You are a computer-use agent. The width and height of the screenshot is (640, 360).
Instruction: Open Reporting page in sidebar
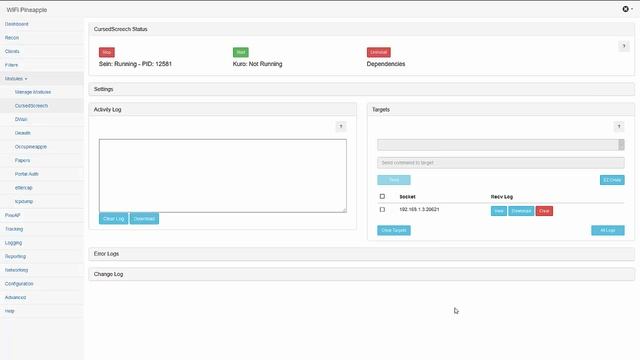[15, 256]
